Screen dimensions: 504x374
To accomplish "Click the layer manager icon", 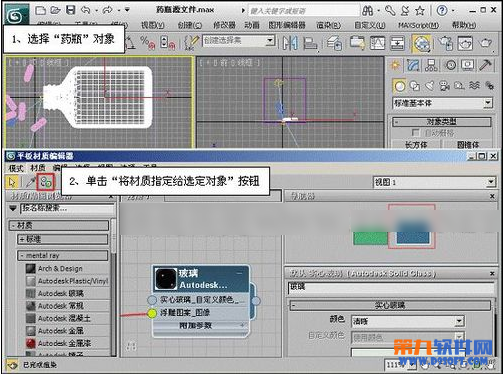I will [334, 43].
